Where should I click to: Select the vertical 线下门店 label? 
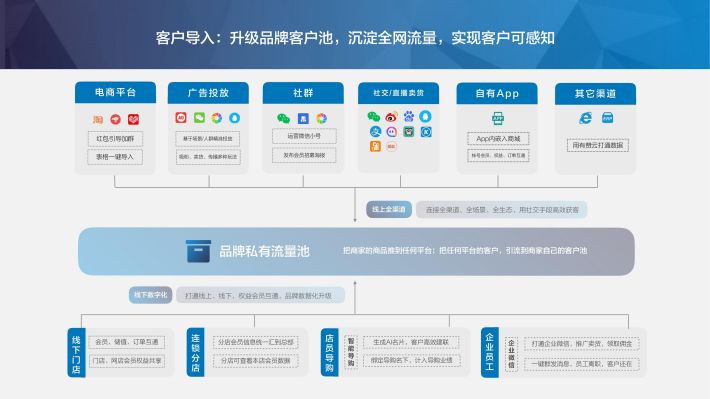76,353
